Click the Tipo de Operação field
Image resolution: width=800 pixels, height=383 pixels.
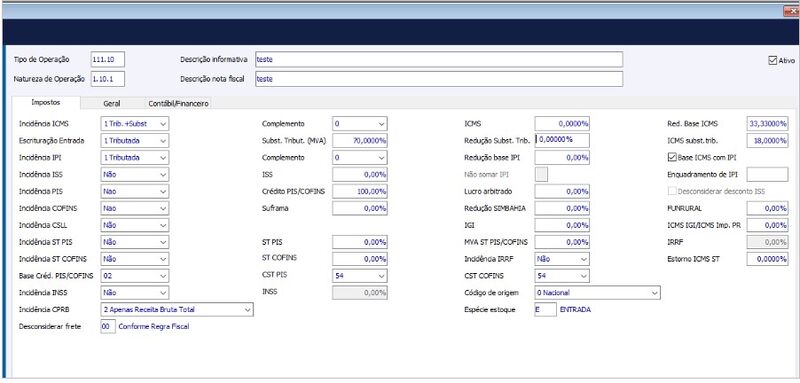pyautogui.click(x=108, y=60)
